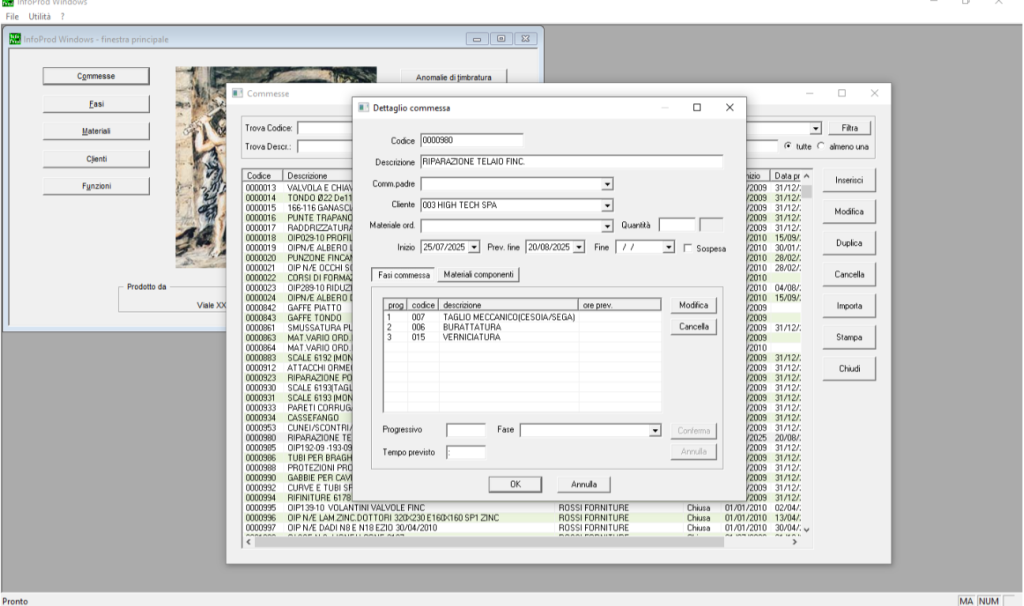This screenshot has width=1024, height=606.
Task: Open the Prev. fine date dropdown
Action: click(x=577, y=247)
